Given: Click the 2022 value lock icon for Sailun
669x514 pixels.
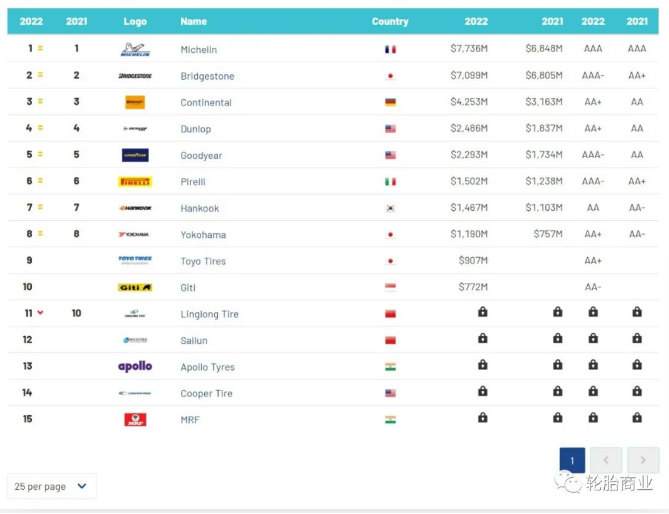Looking at the screenshot, I should (x=483, y=338).
